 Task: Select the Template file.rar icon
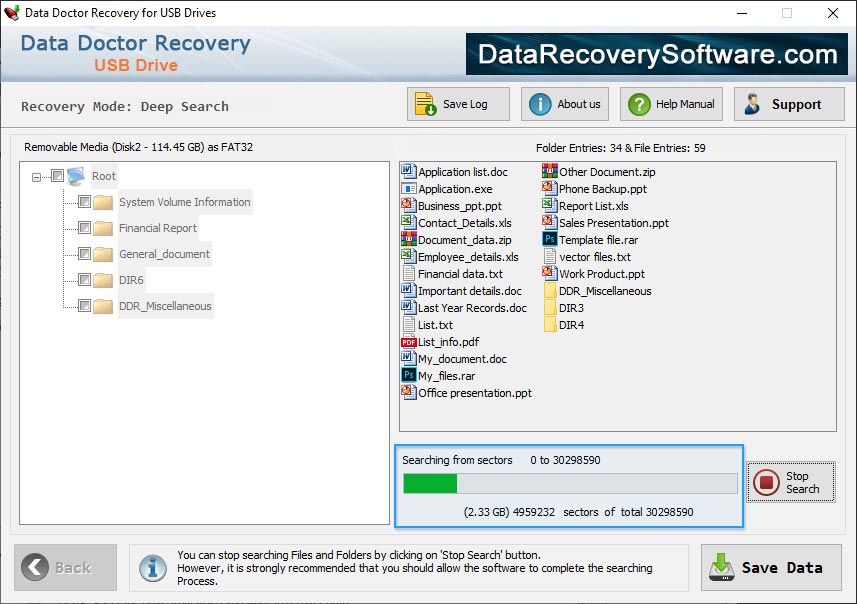tap(548, 239)
